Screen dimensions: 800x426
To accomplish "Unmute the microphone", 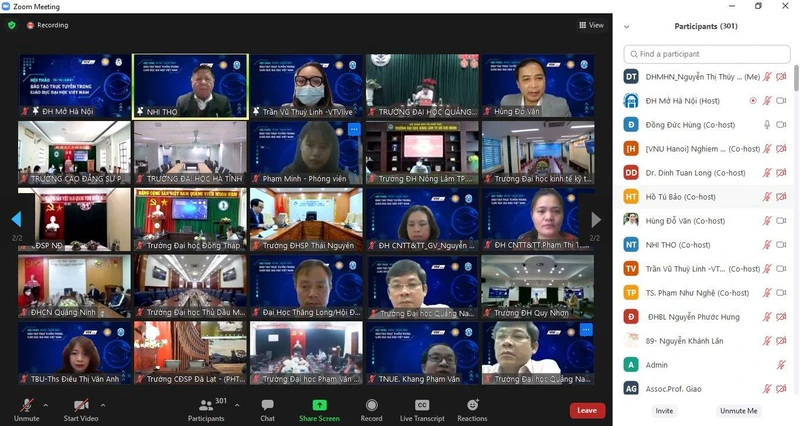I will pos(27,410).
